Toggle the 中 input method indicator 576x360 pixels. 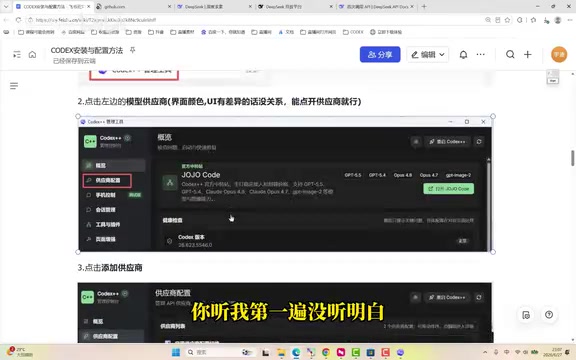coord(507,352)
